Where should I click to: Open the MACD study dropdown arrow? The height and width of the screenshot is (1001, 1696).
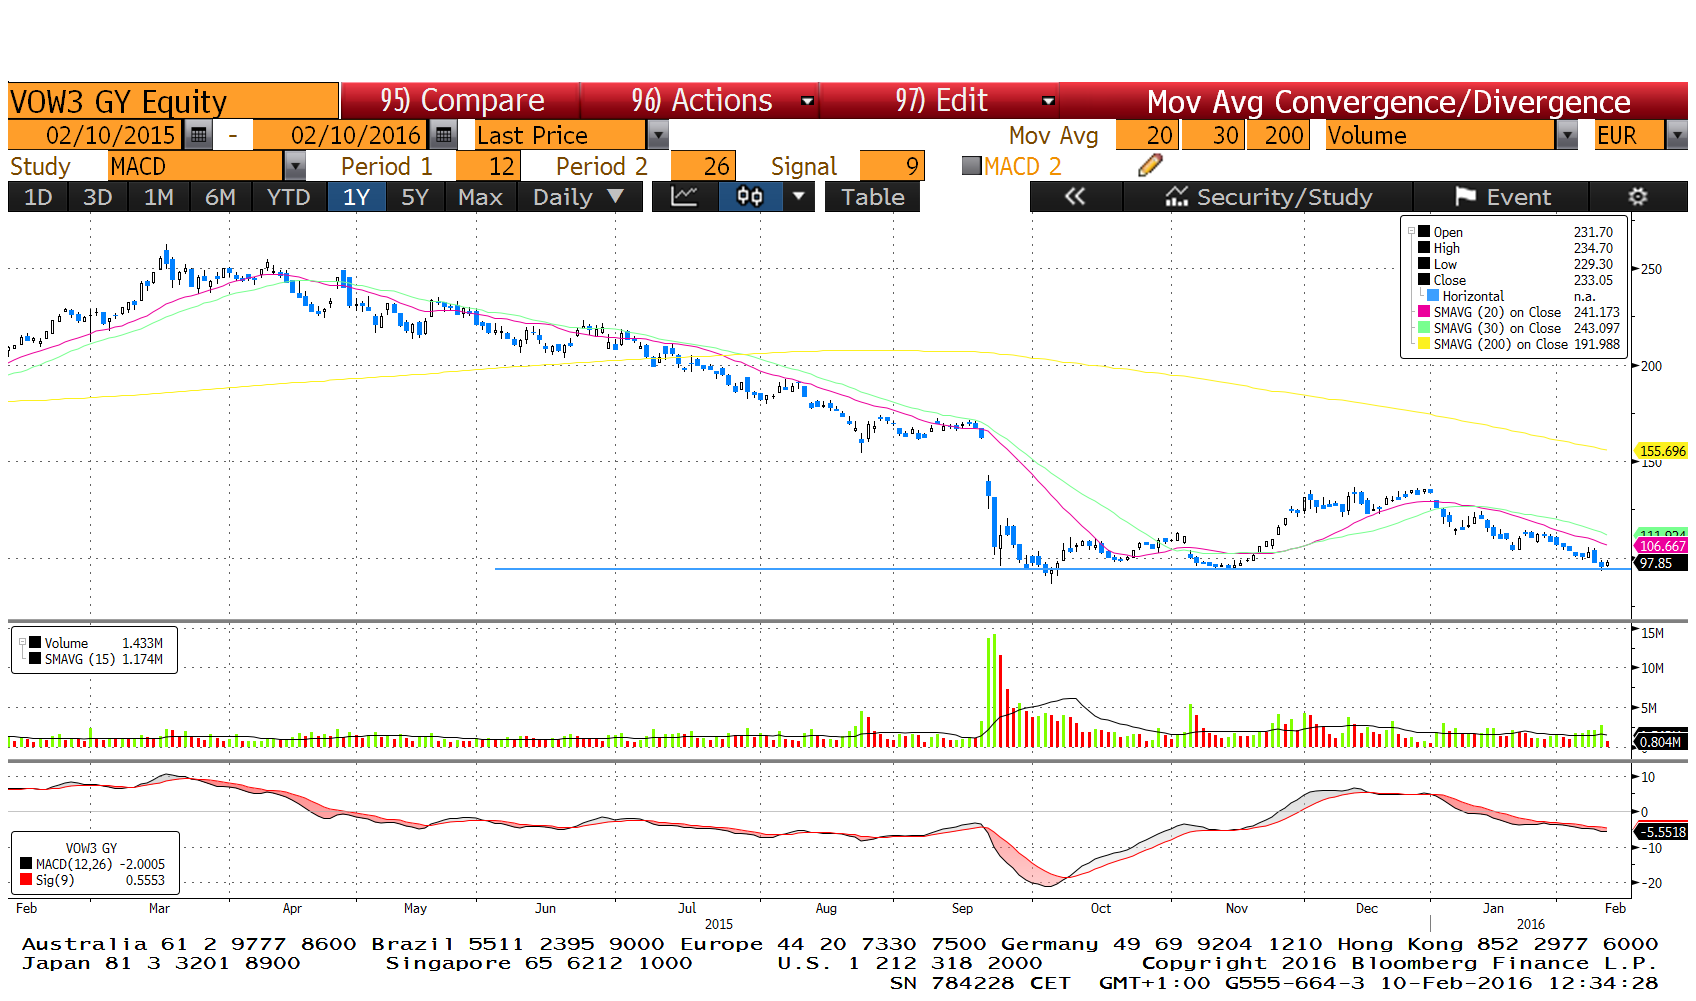click(x=295, y=166)
